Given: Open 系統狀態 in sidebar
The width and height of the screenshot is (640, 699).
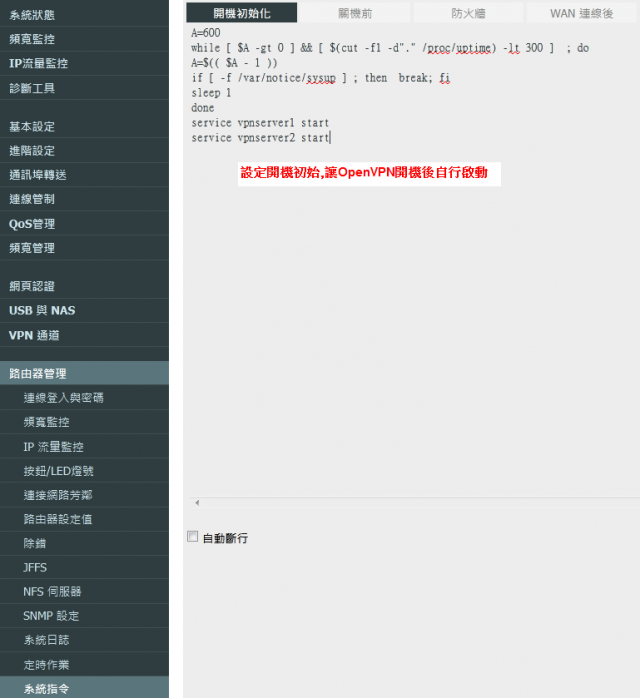Looking at the screenshot, I should coord(84,14).
